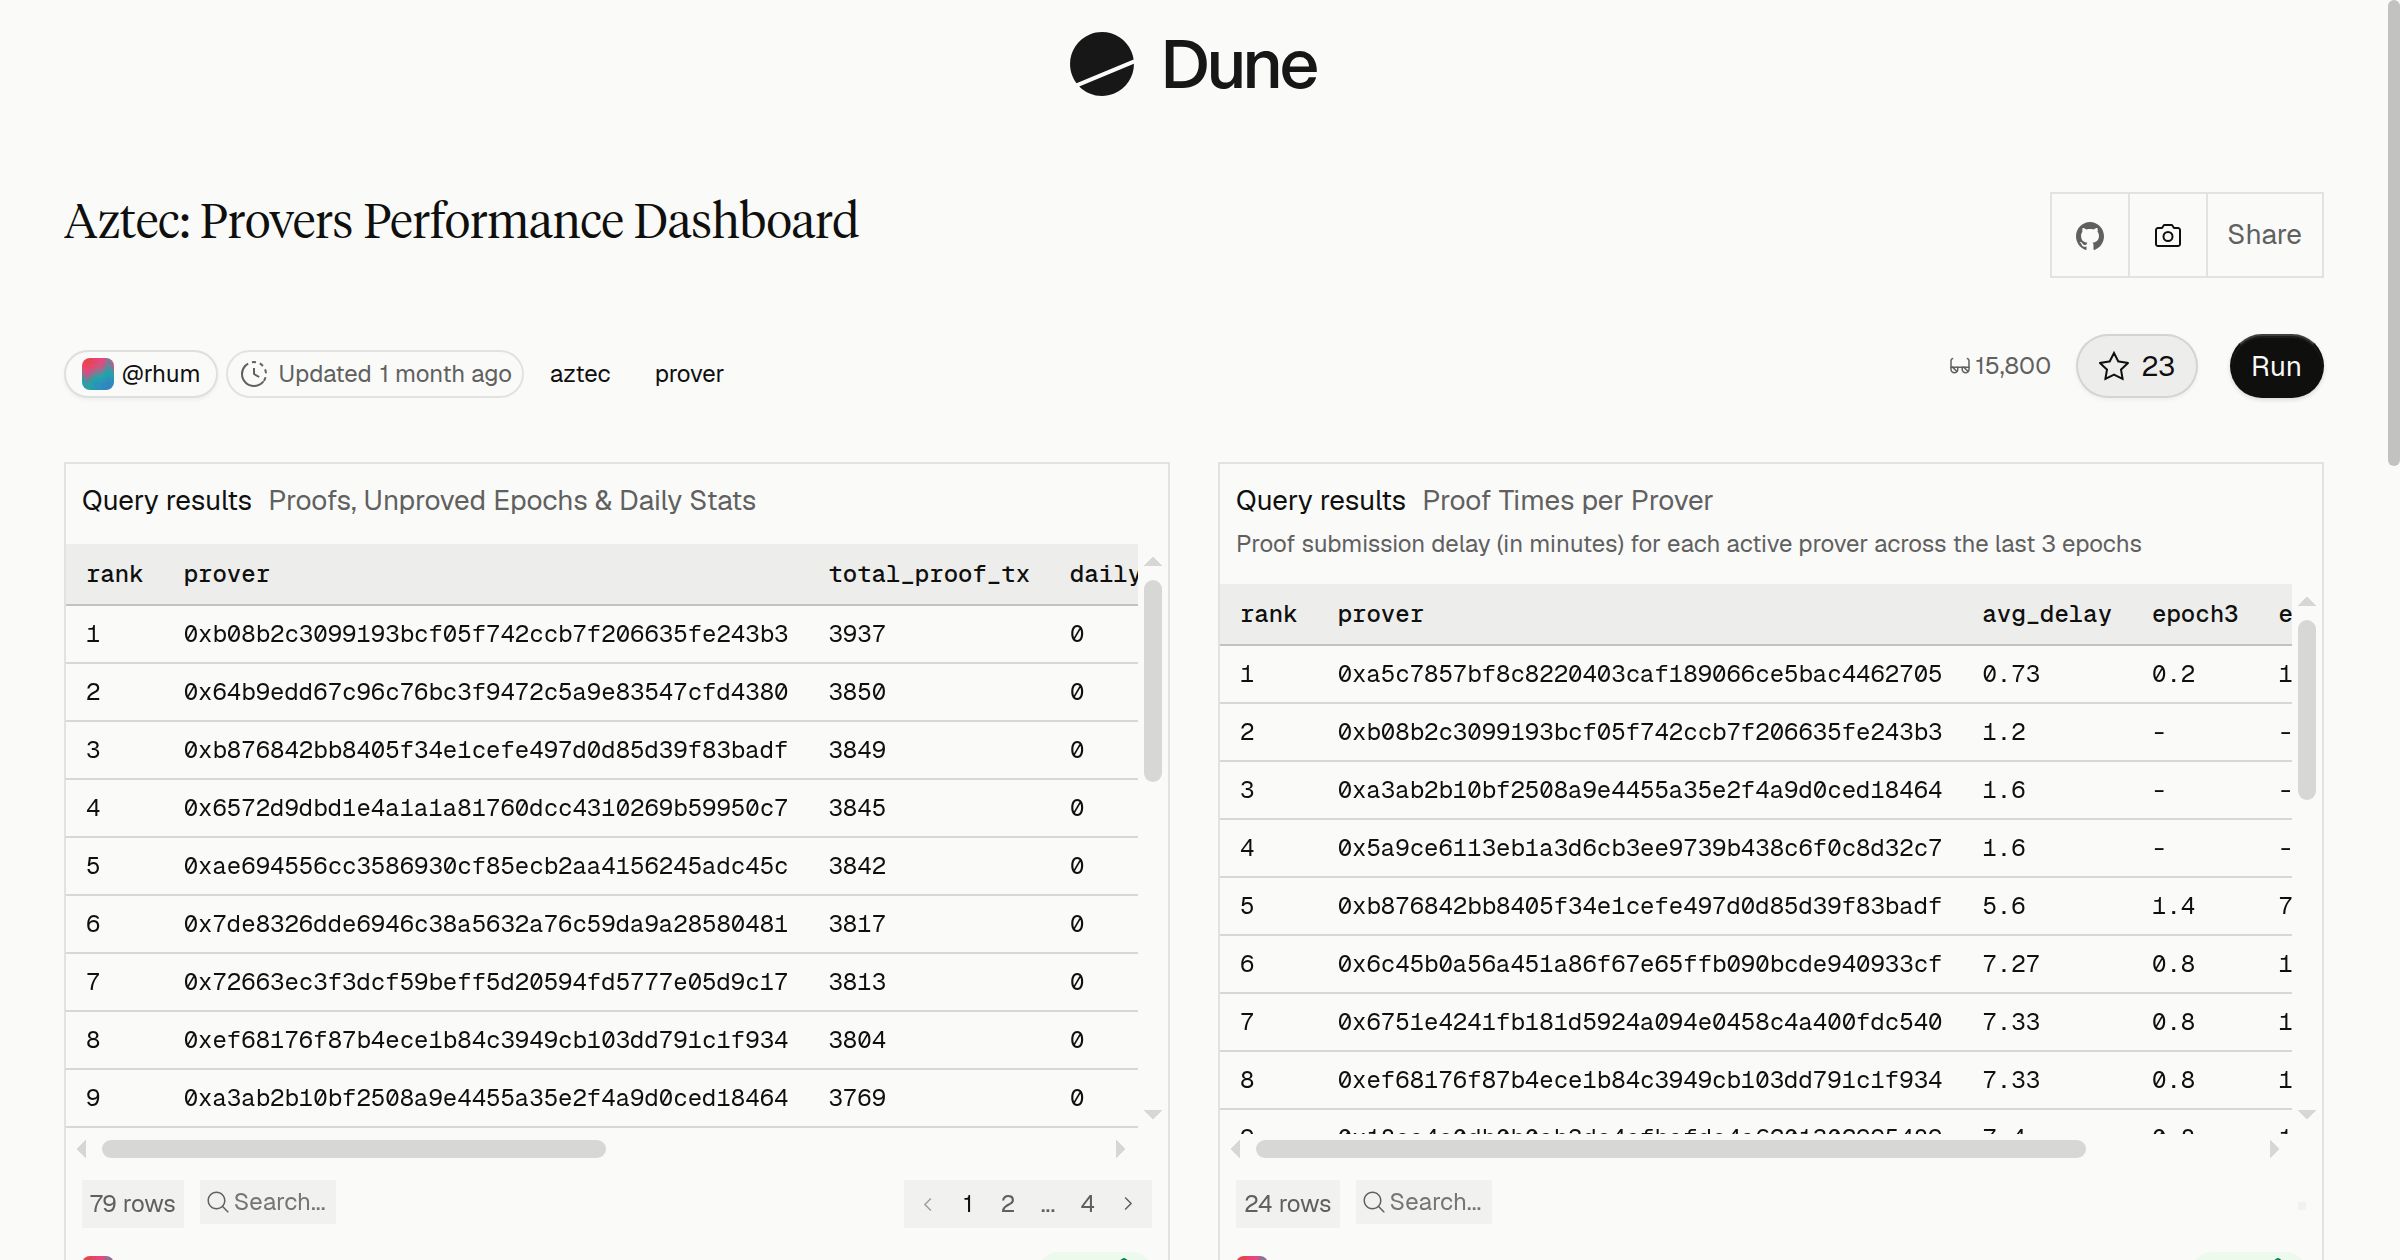Click the 3937 total_proof_tx cell
Image resolution: width=2400 pixels, height=1260 pixels.
[857, 634]
